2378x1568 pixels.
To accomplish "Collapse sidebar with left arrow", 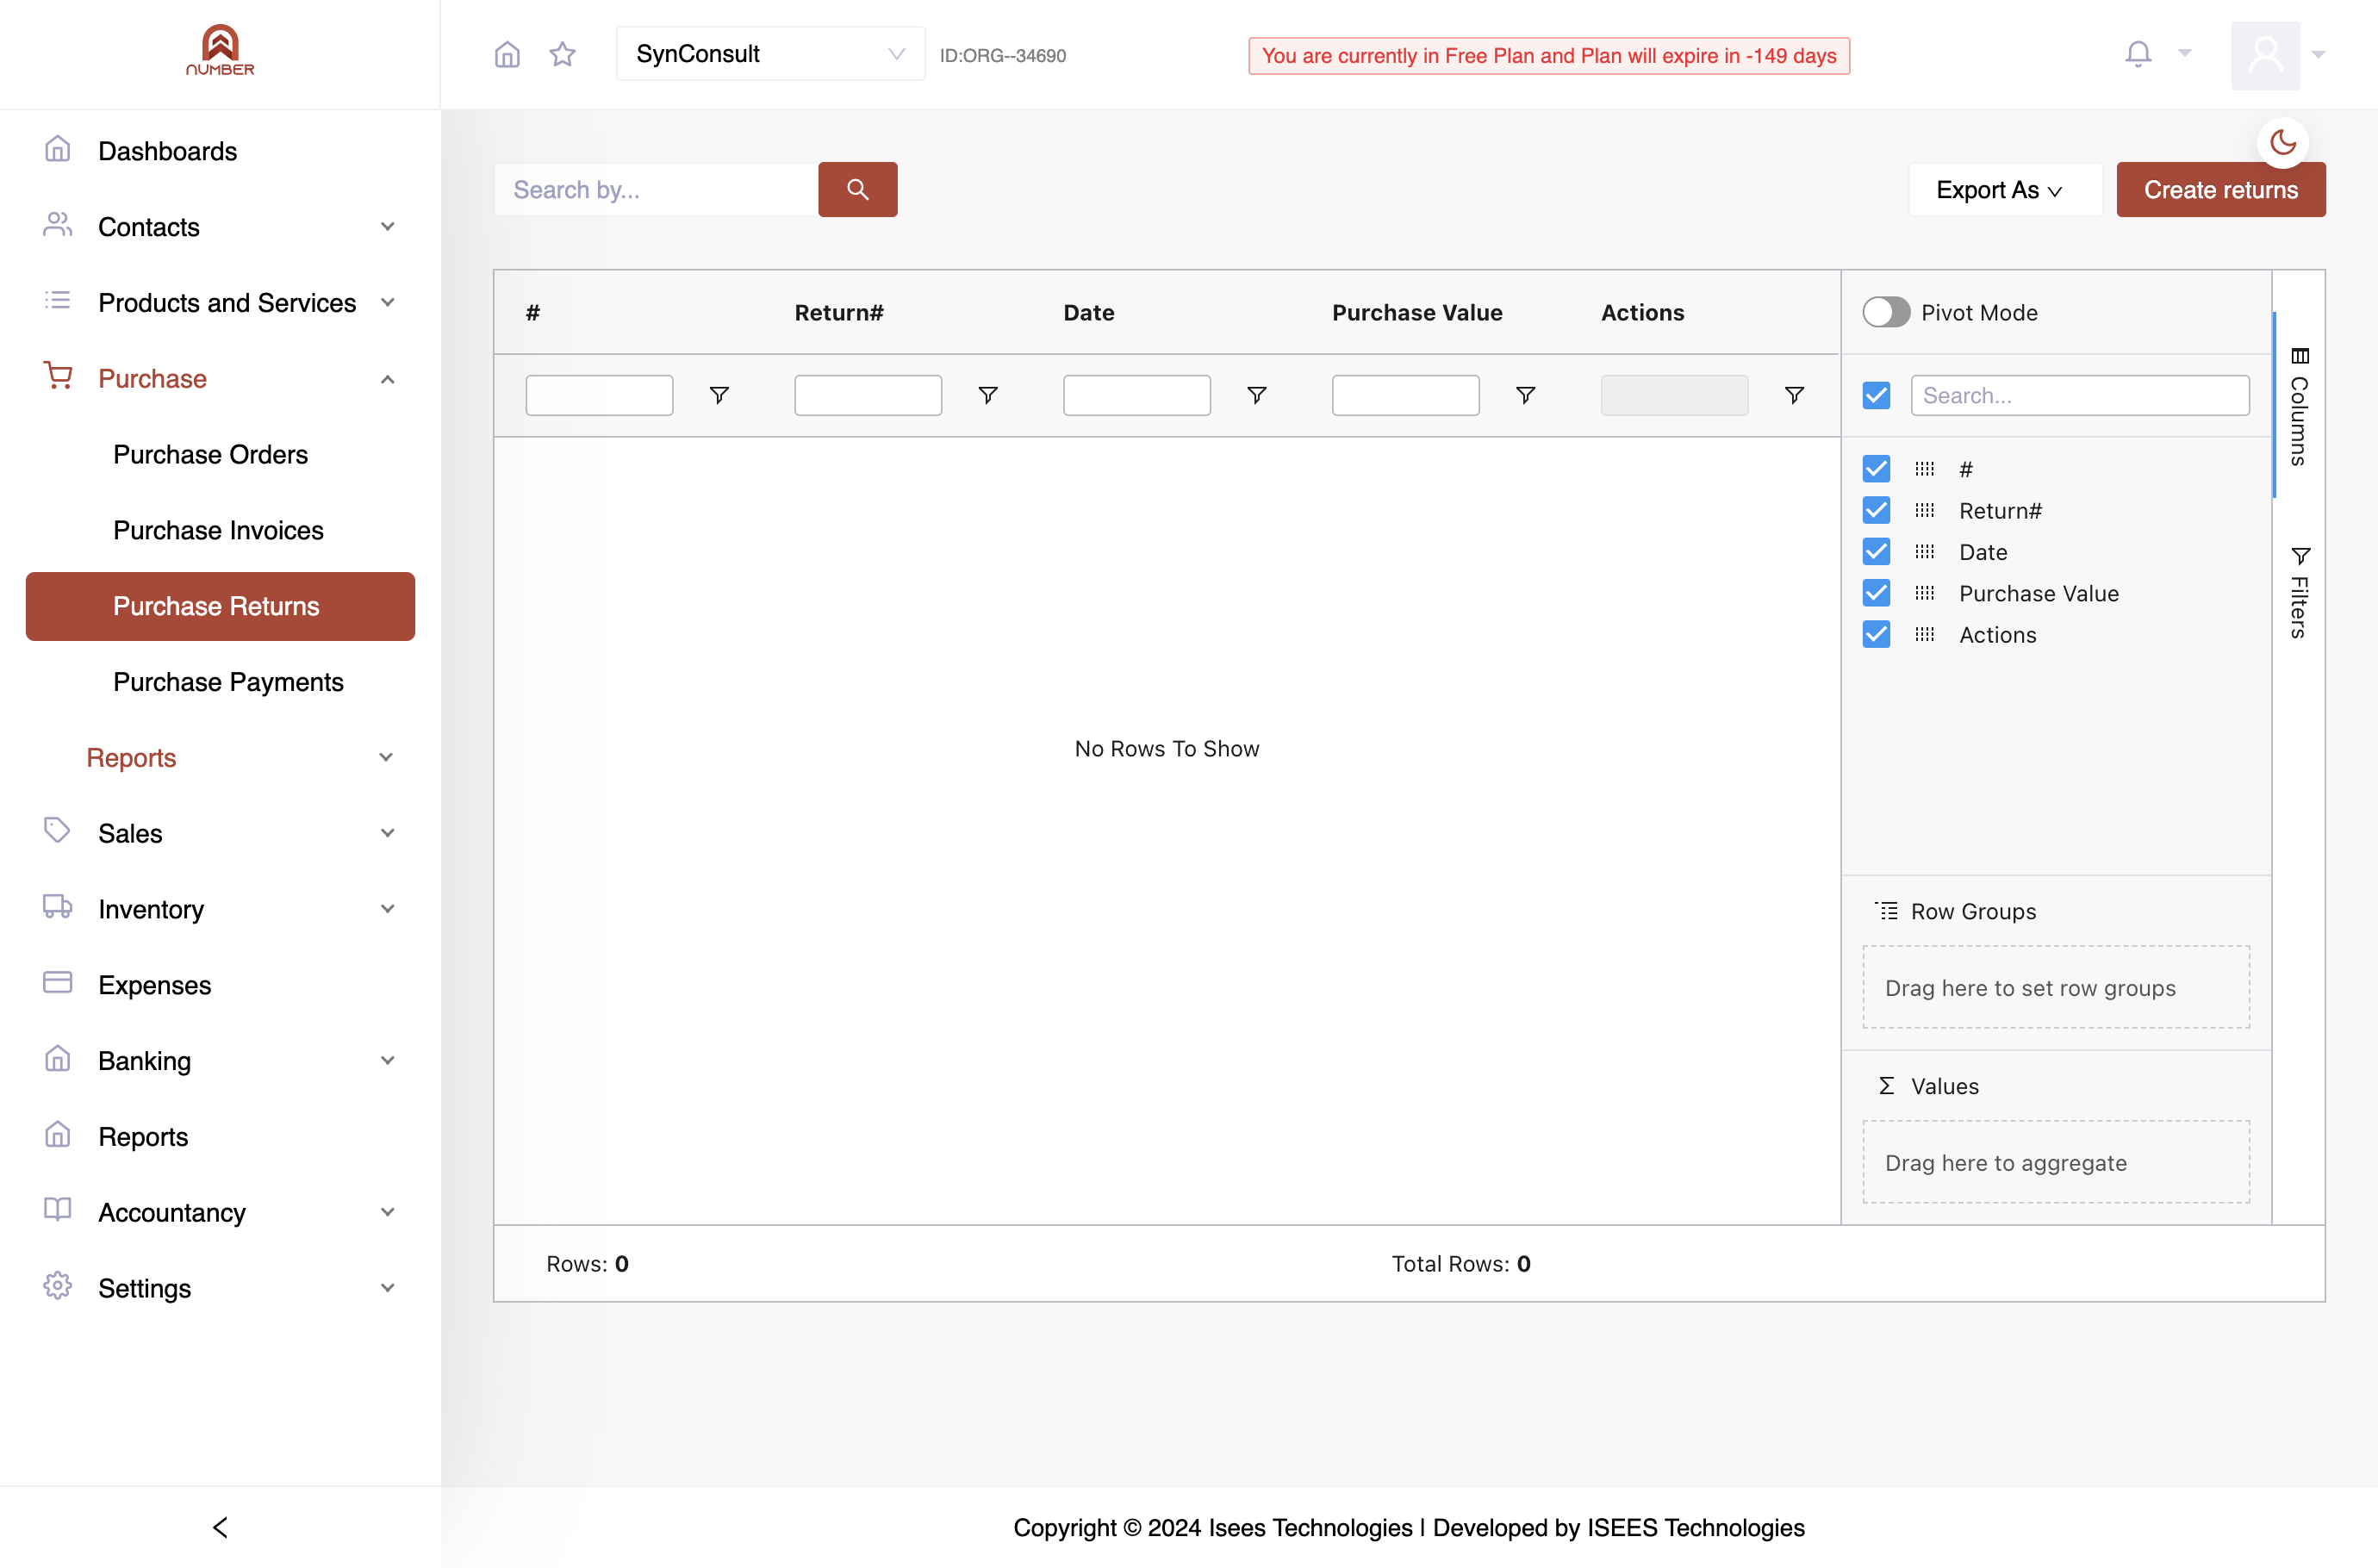I will 220,1527.
